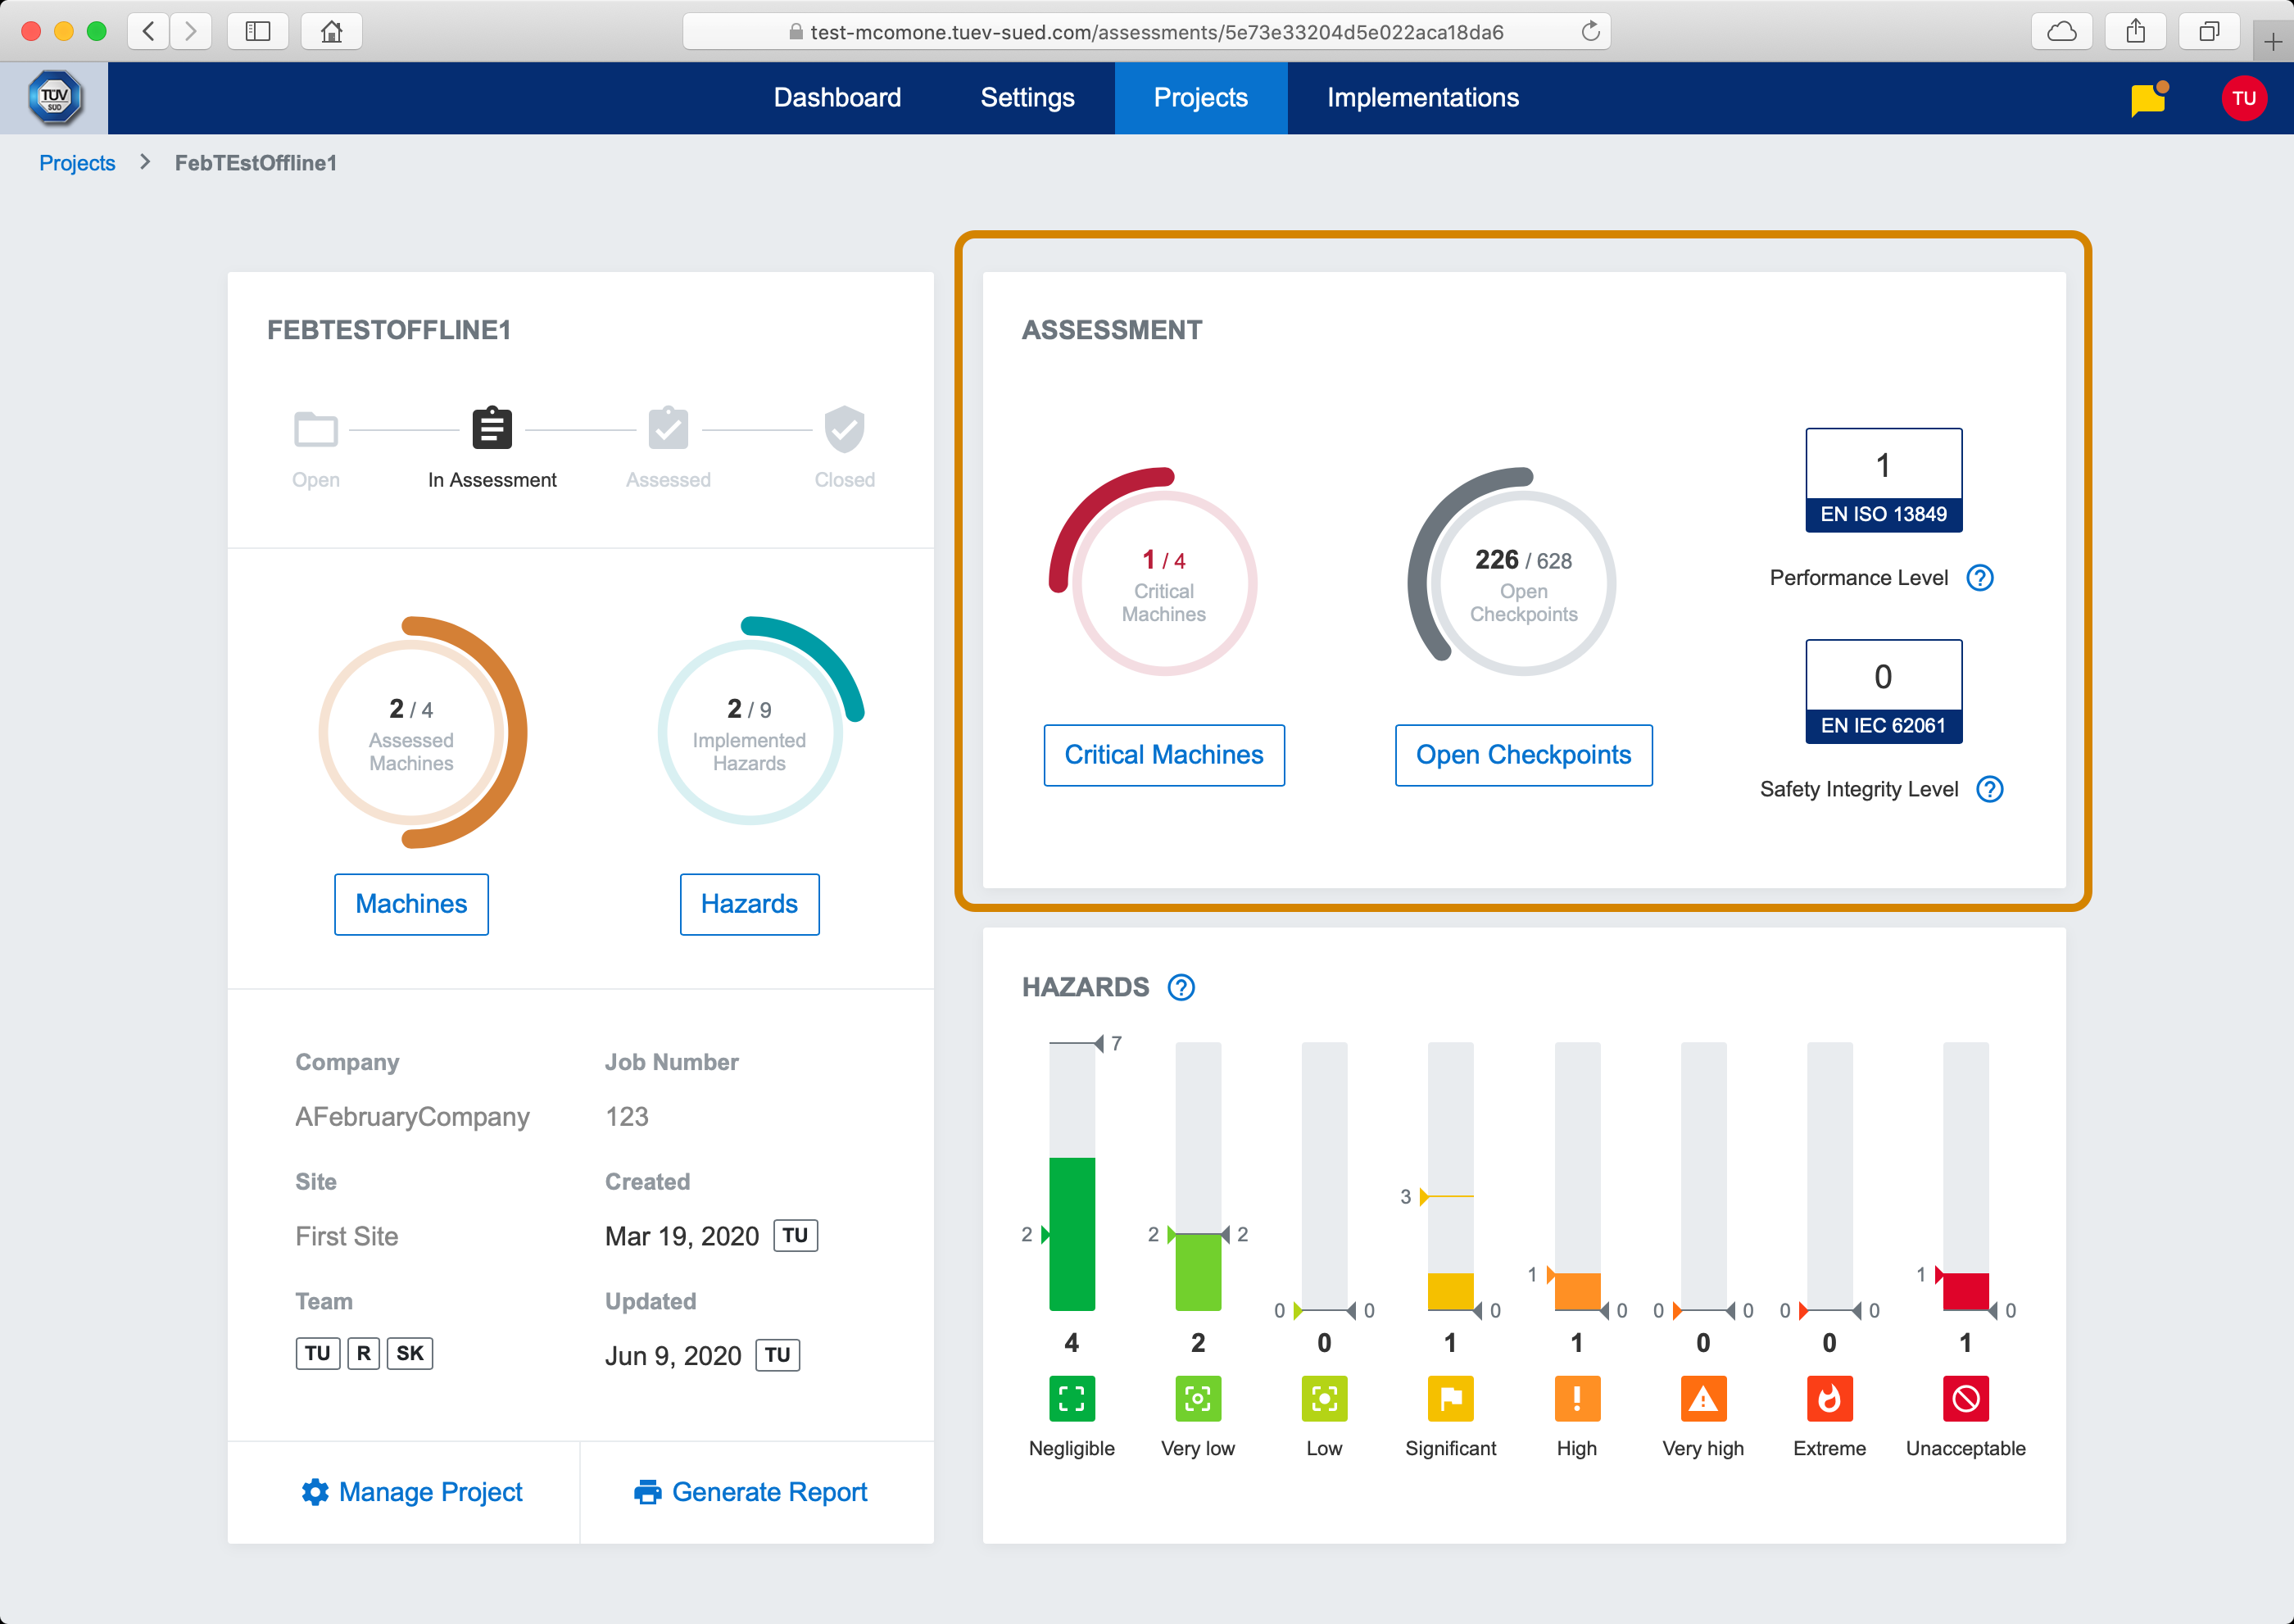This screenshot has height=1624, width=2294.
Task: Switch to the Dashboard tab
Action: pos(837,98)
